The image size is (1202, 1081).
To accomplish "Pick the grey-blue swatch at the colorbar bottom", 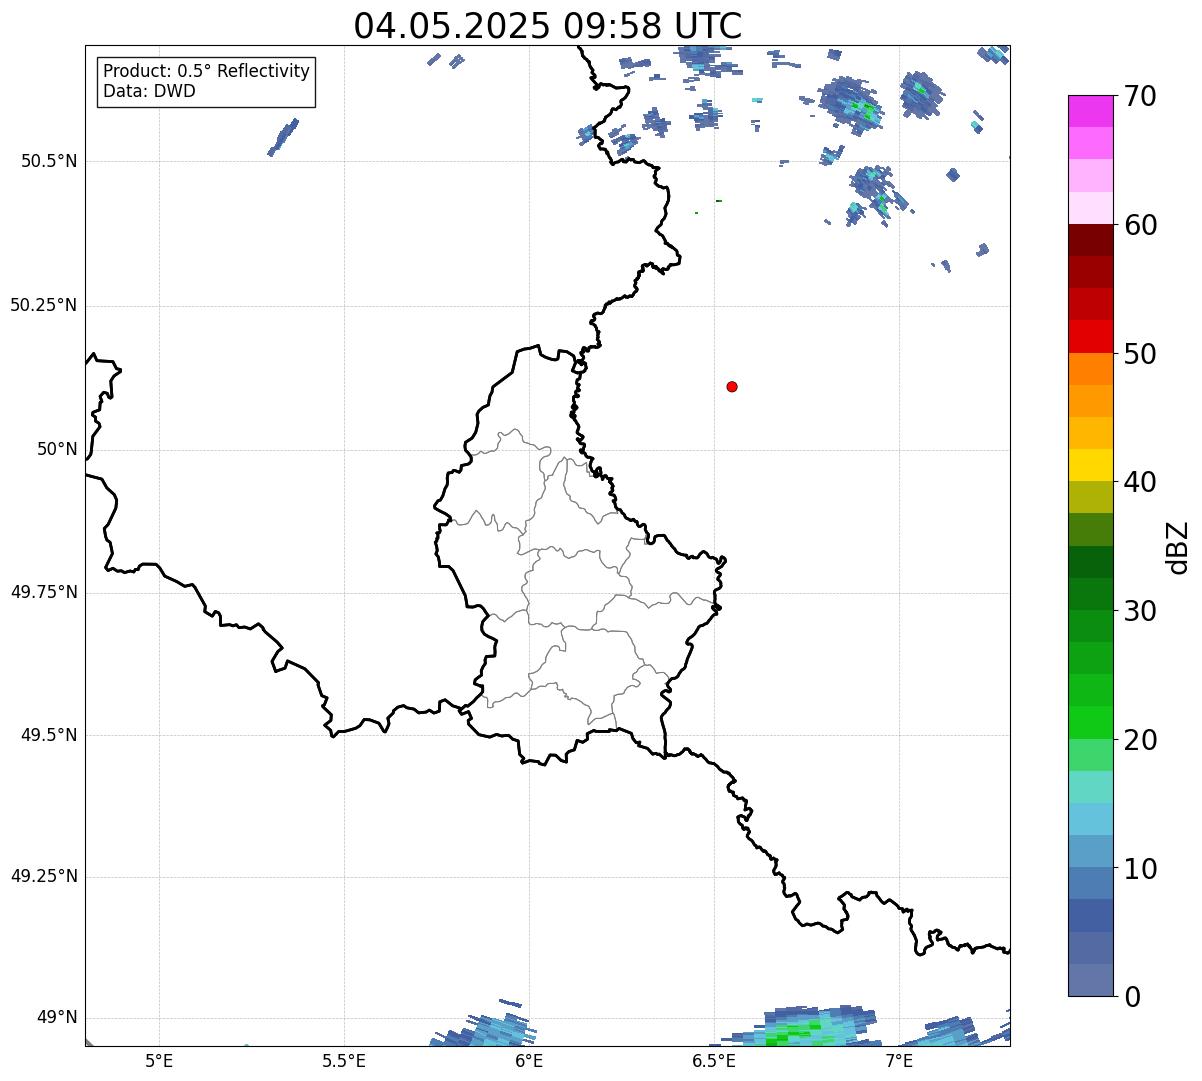I will (1090, 980).
